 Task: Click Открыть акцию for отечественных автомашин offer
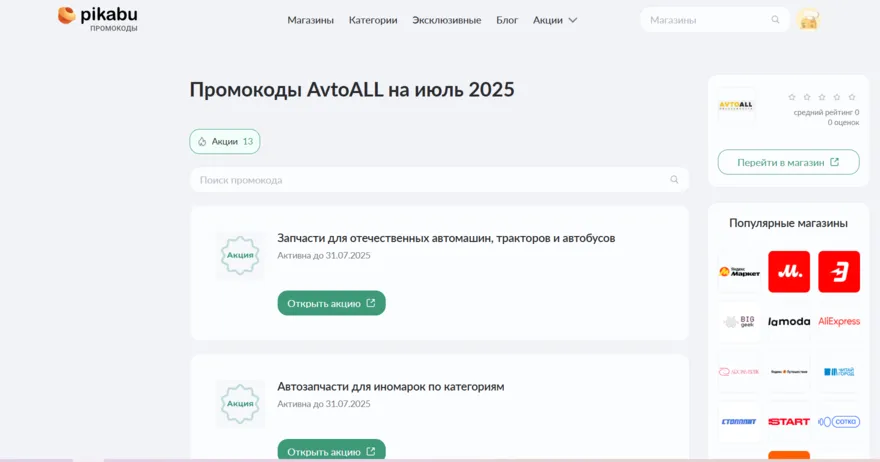pos(331,303)
